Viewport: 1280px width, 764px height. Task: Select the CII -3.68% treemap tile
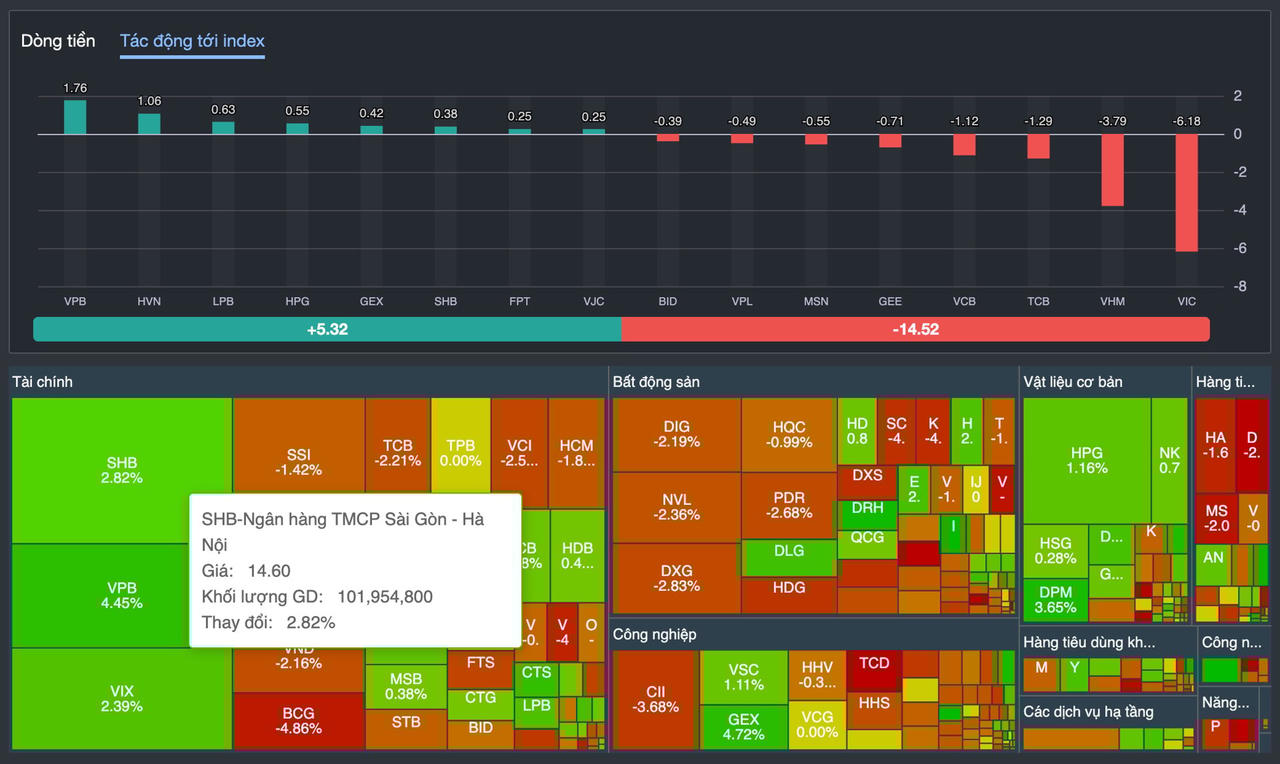655,699
